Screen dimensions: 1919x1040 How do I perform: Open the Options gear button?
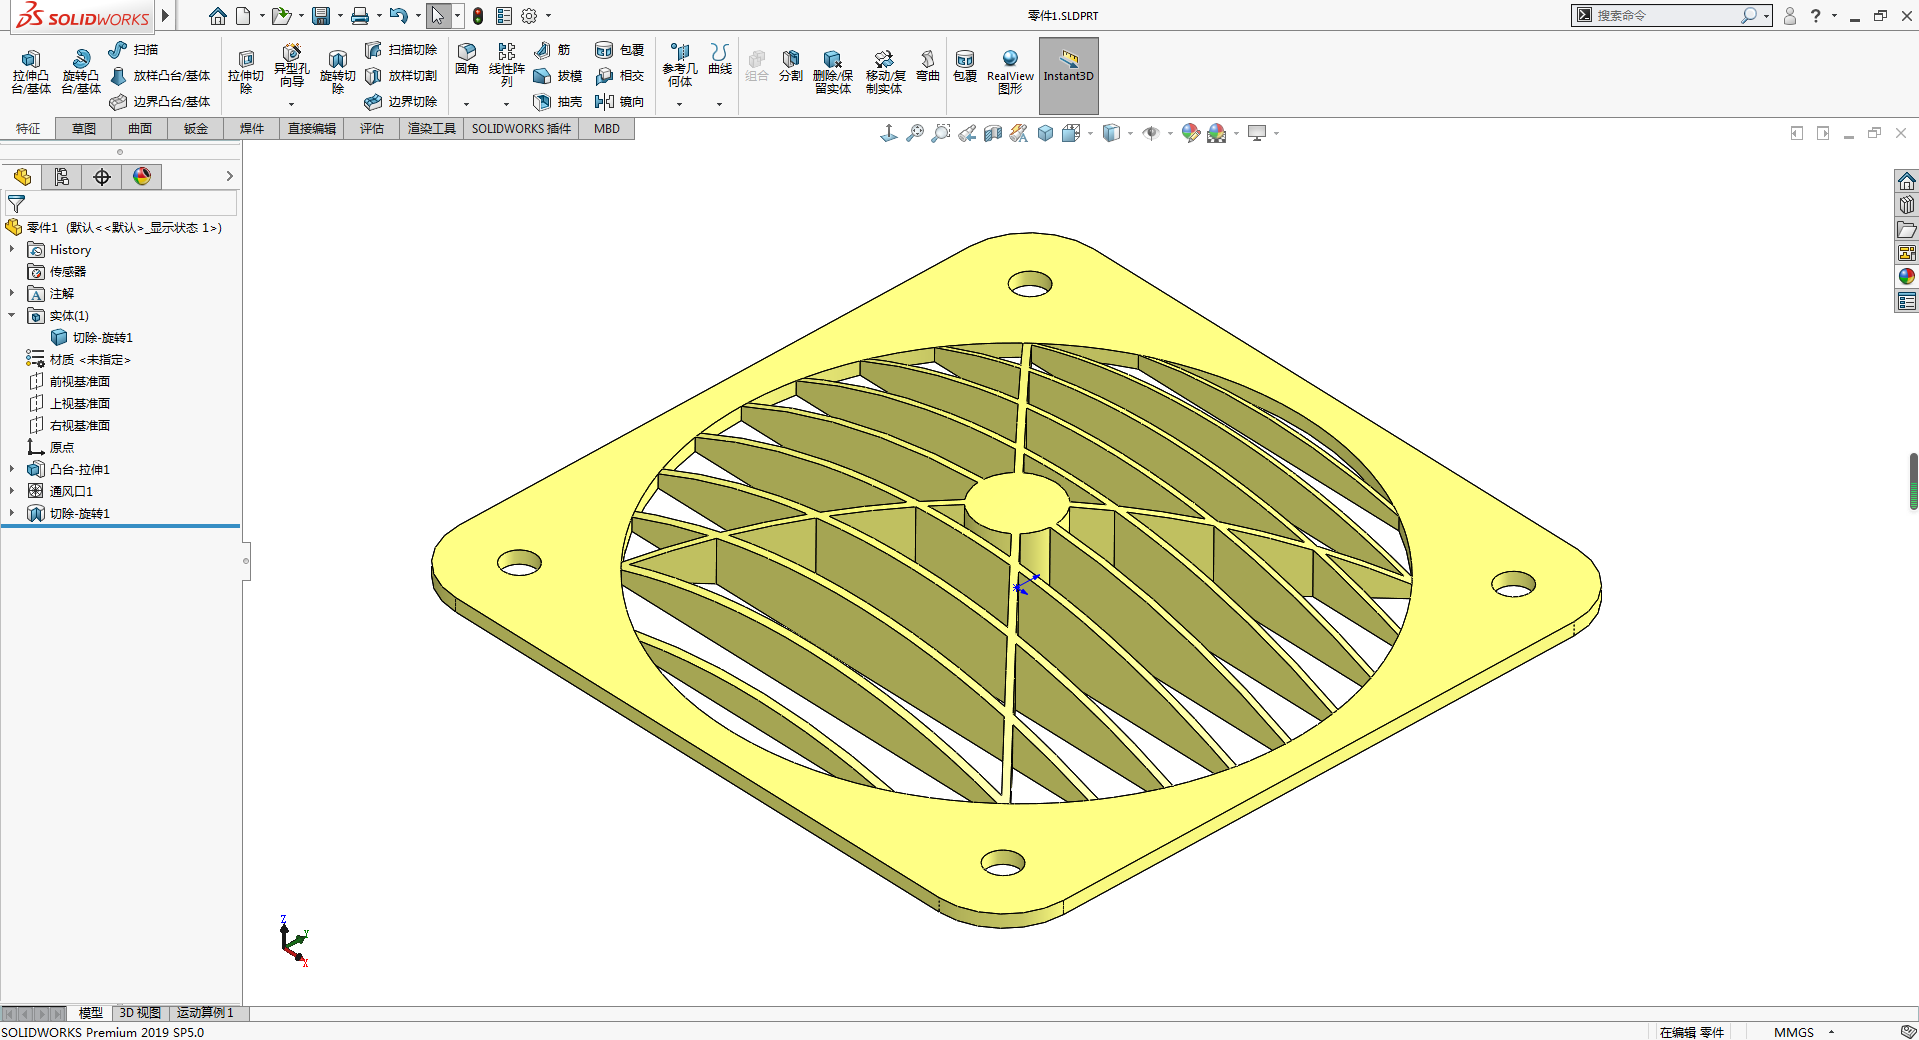click(529, 16)
